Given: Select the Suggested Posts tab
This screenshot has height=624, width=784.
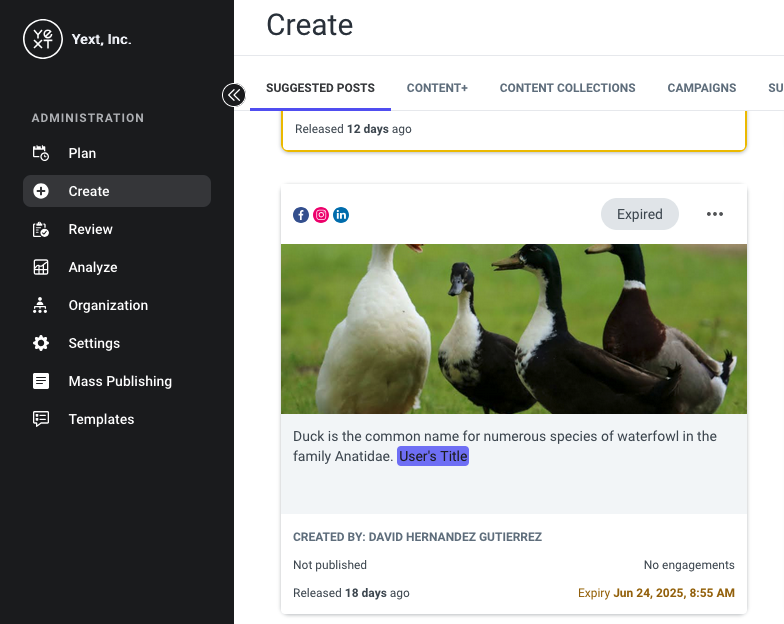Looking at the screenshot, I should click(x=320, y=88).
